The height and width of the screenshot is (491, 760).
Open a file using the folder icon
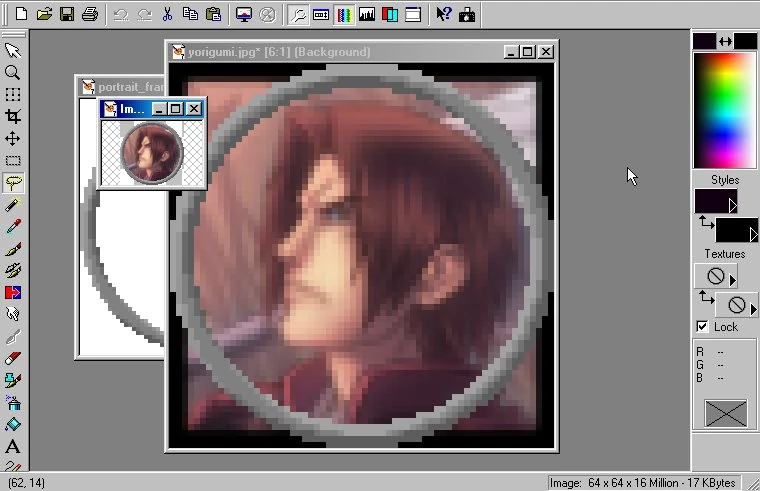click(44, 14)
